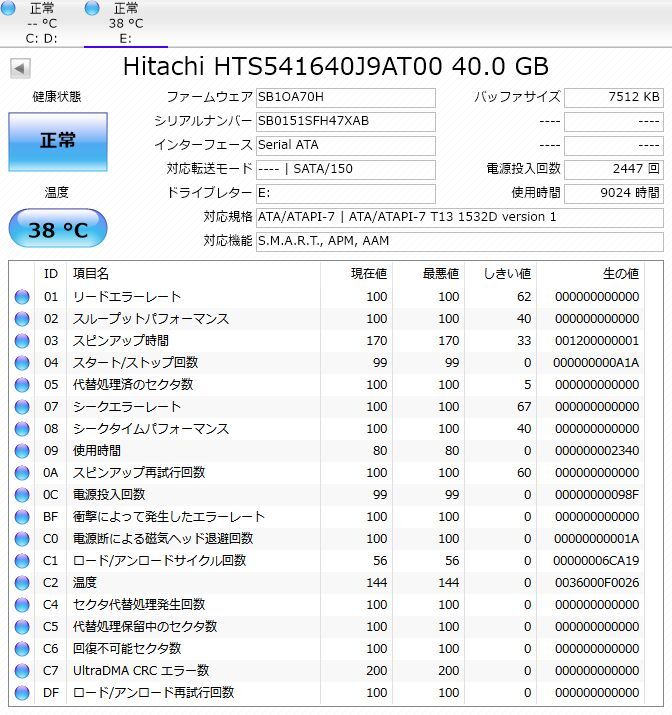Click status icon for 0A スピンアップ再試行回数
672x715 pixels.
click(x=22, y=473)
